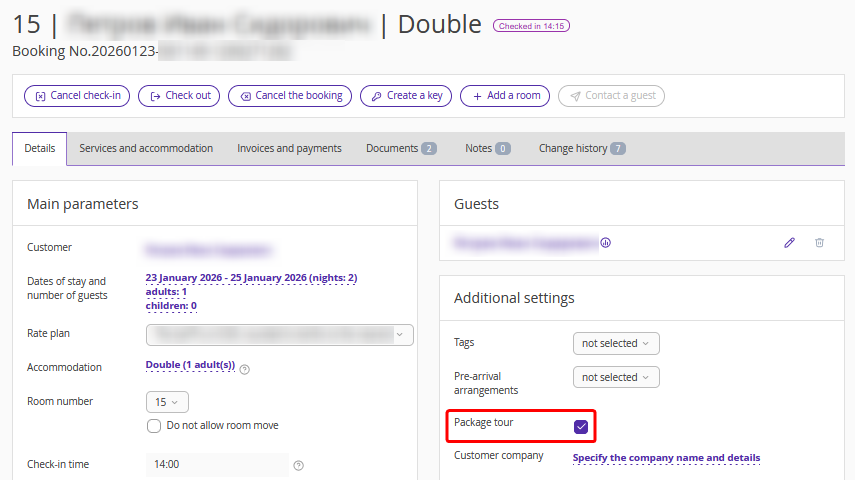Click the Check out button
This screenshot has width=855, height=480.
click(179, 96)
